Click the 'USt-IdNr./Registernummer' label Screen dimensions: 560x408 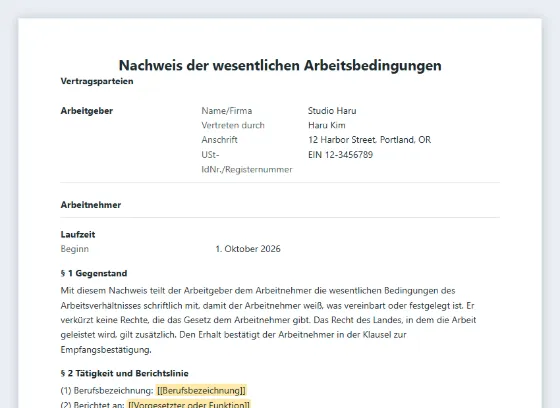(x=247, y=162)
